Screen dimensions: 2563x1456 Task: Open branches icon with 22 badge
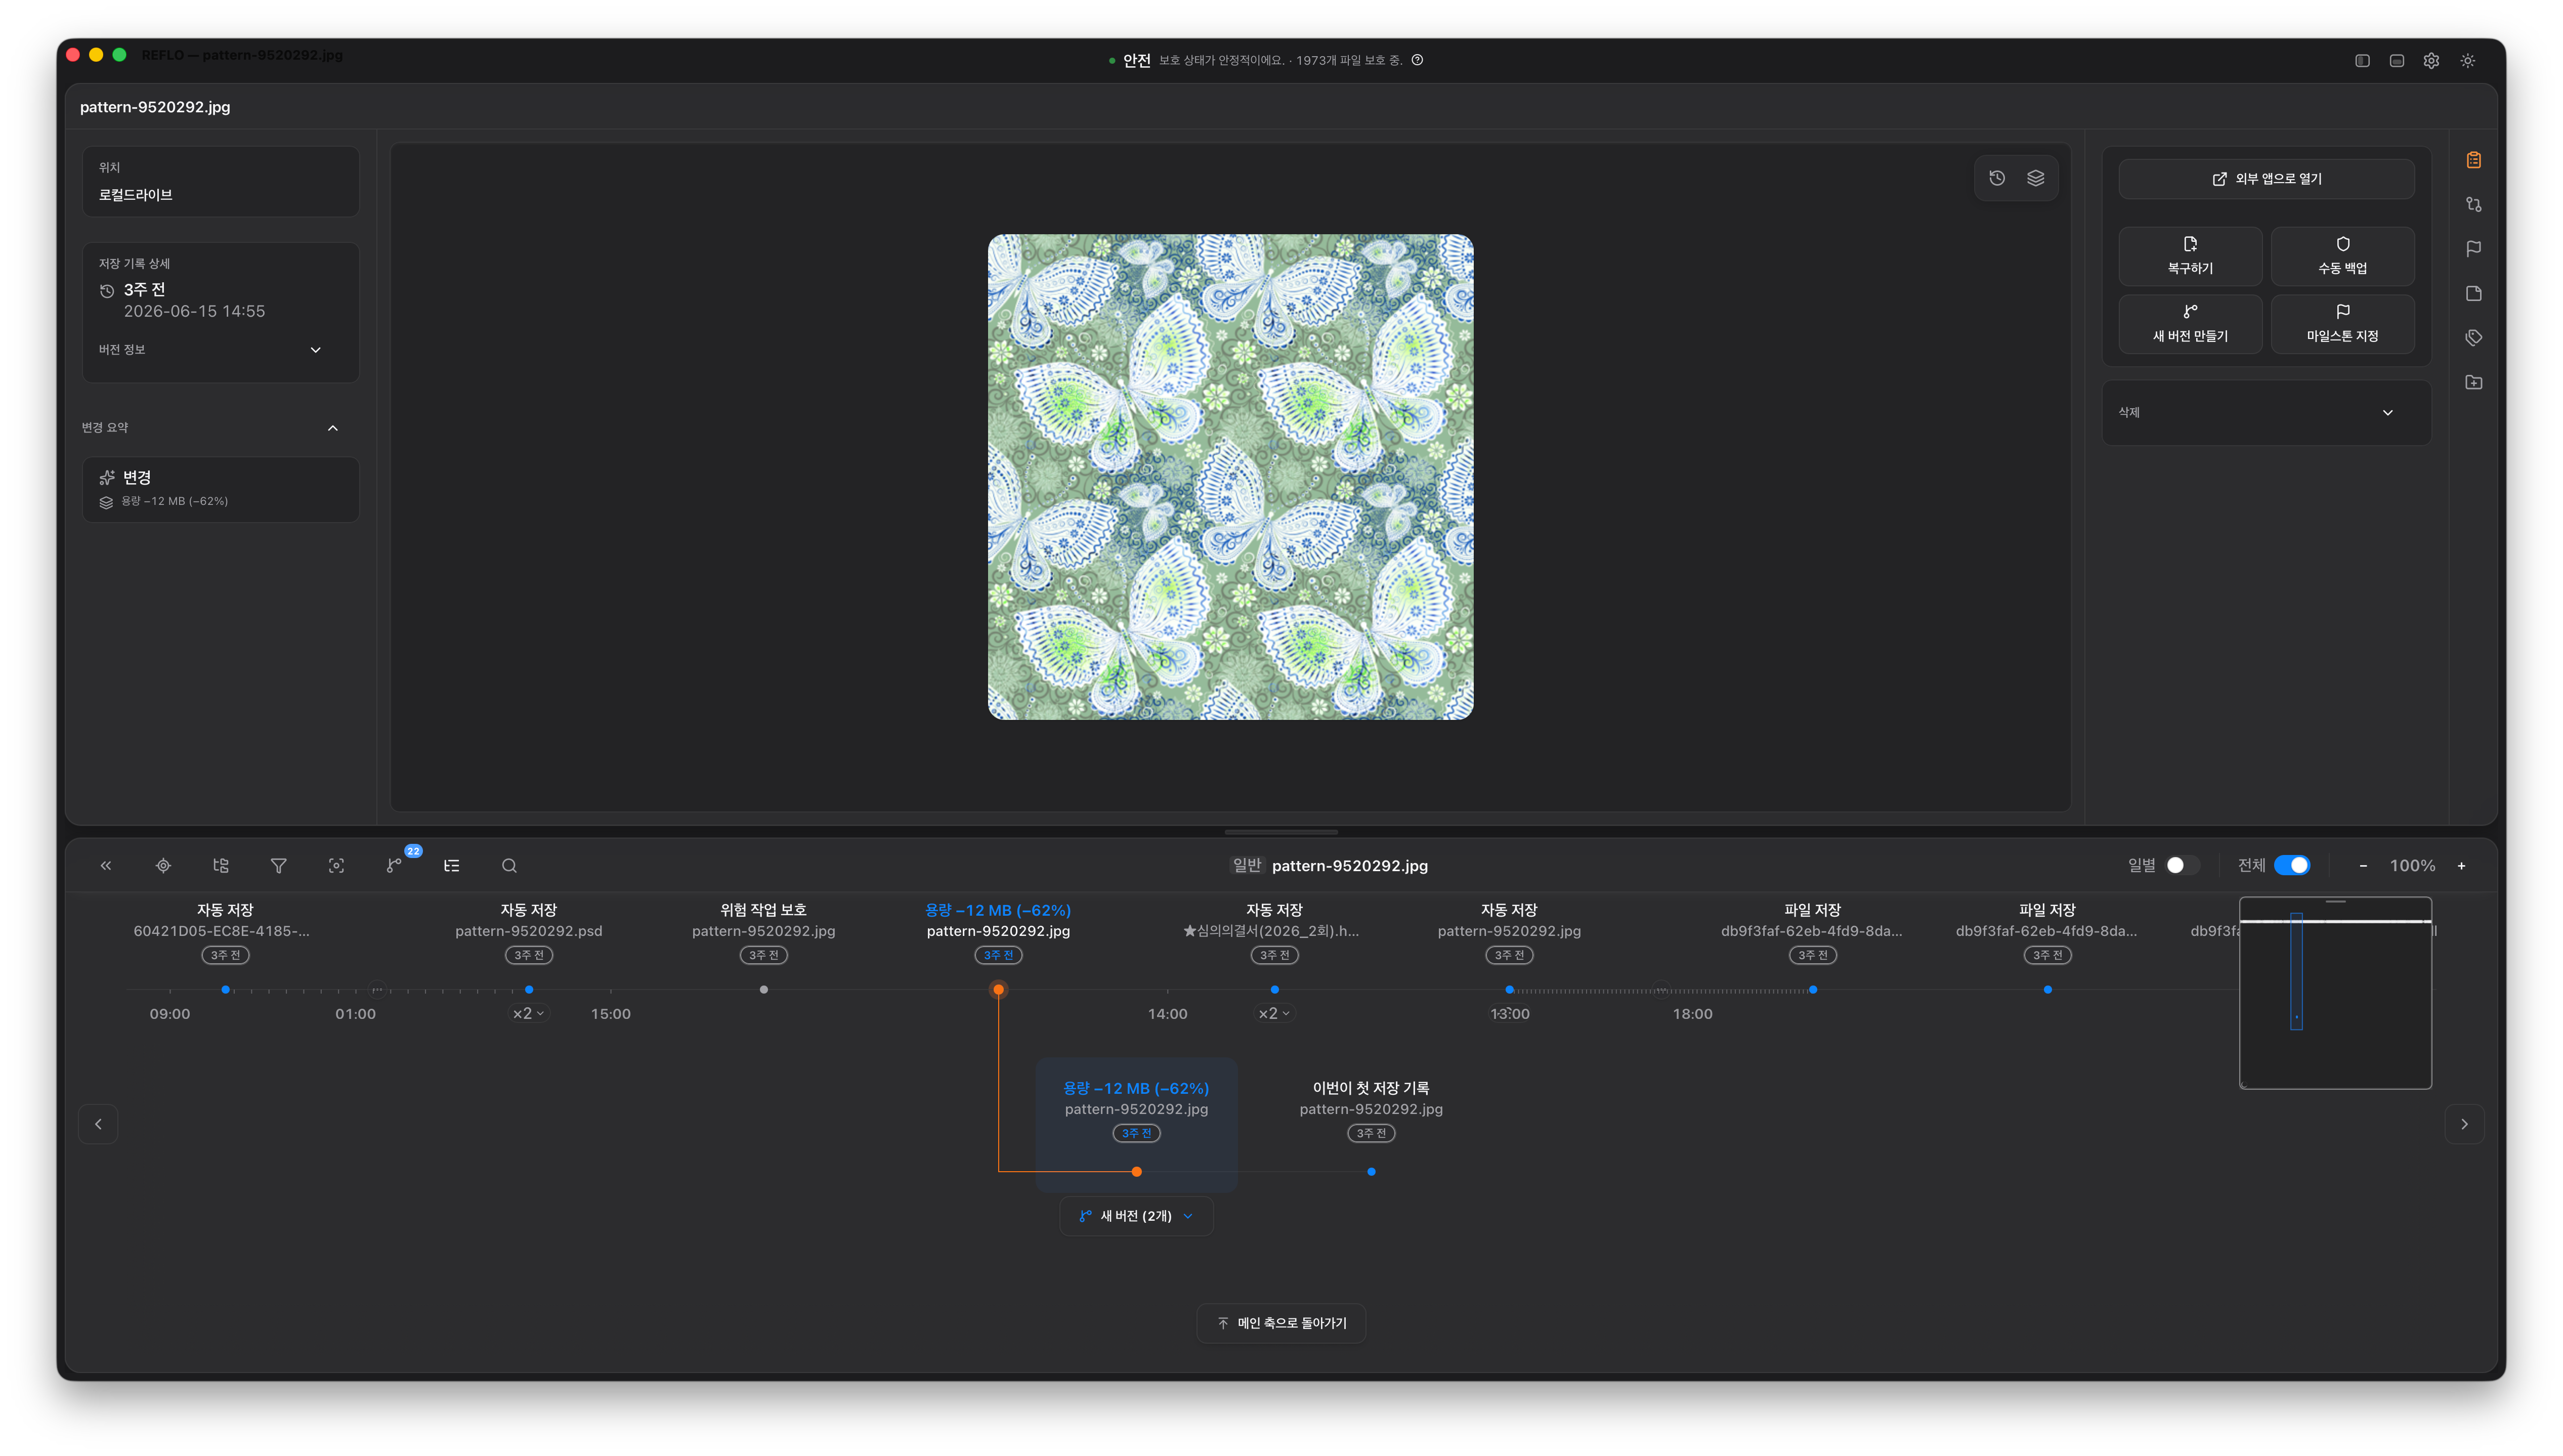point(394,865)
